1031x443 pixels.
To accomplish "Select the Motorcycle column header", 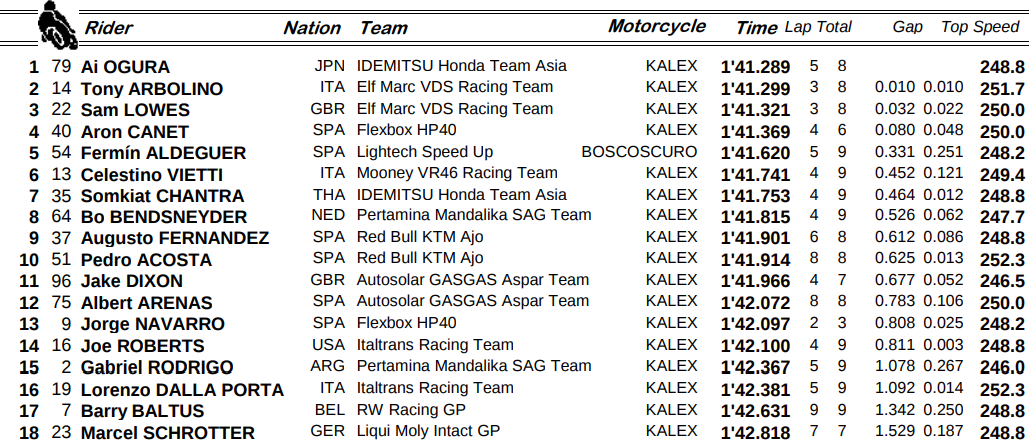I will pos(657,27).
